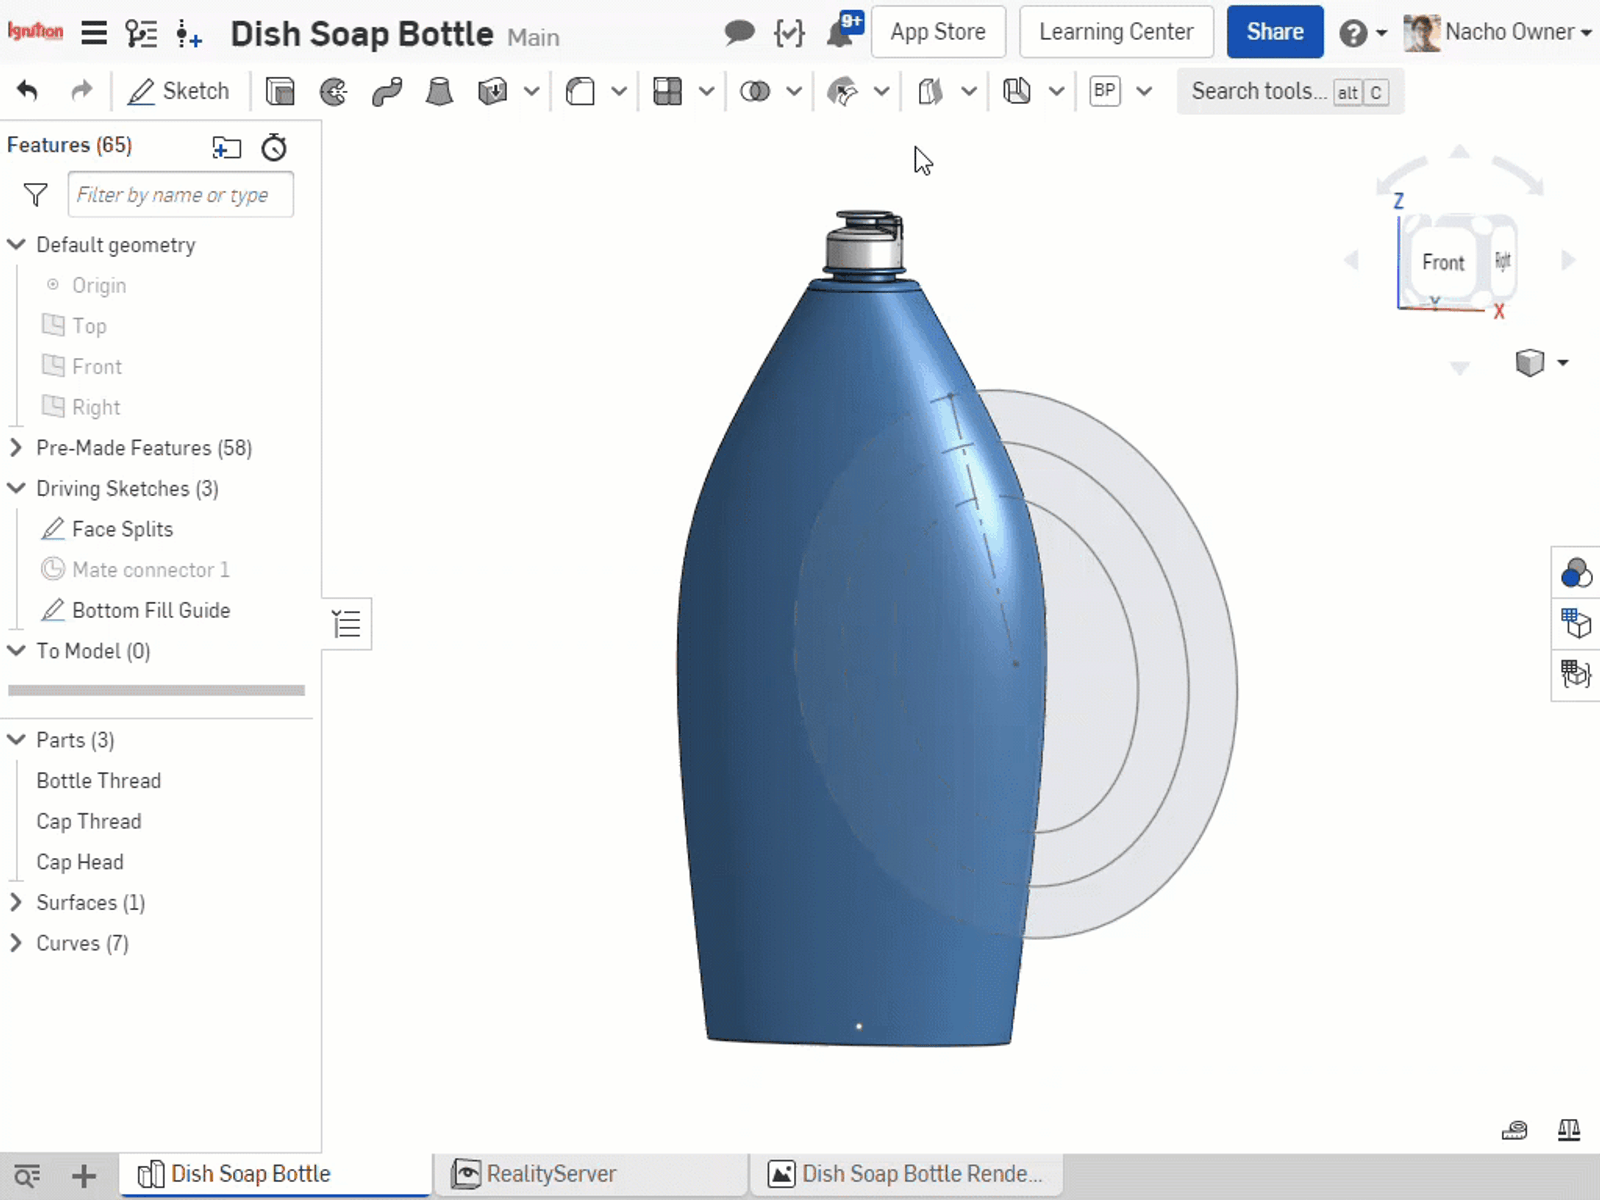This screenshot has width=1600, height=1200.
Task: Open the mass properties scale icon
Action: tap(1569, 1130)
